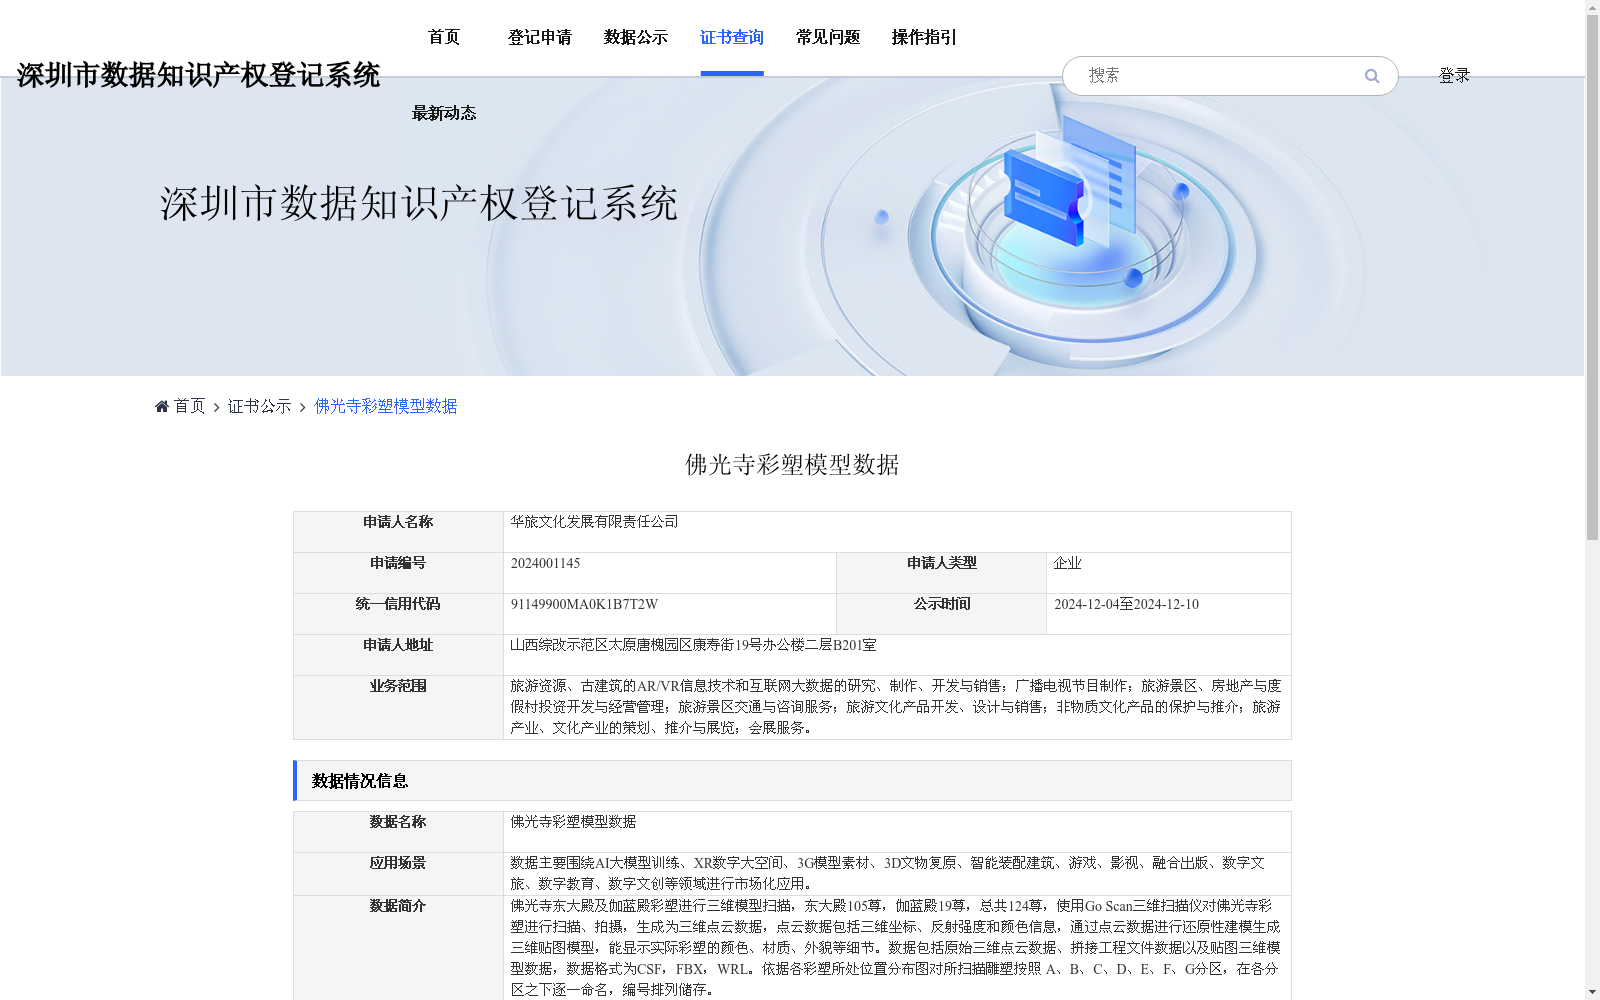Click the data name value in table
Viewport: 1600px width, 1000px height.
click(573, 822)
